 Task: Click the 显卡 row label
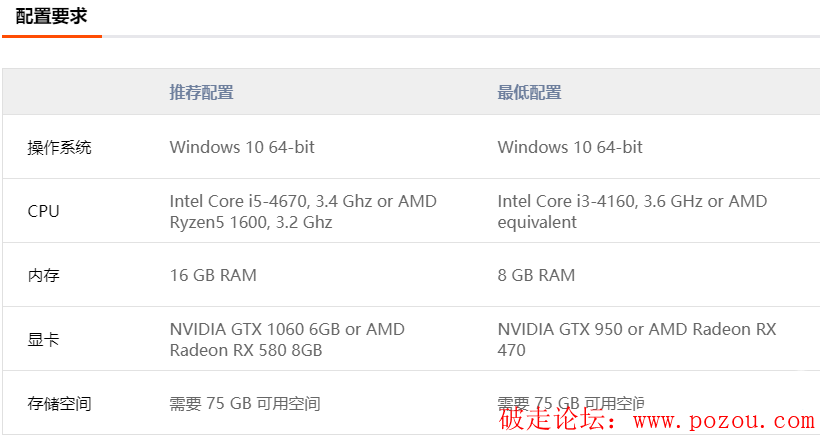point(43,340)
